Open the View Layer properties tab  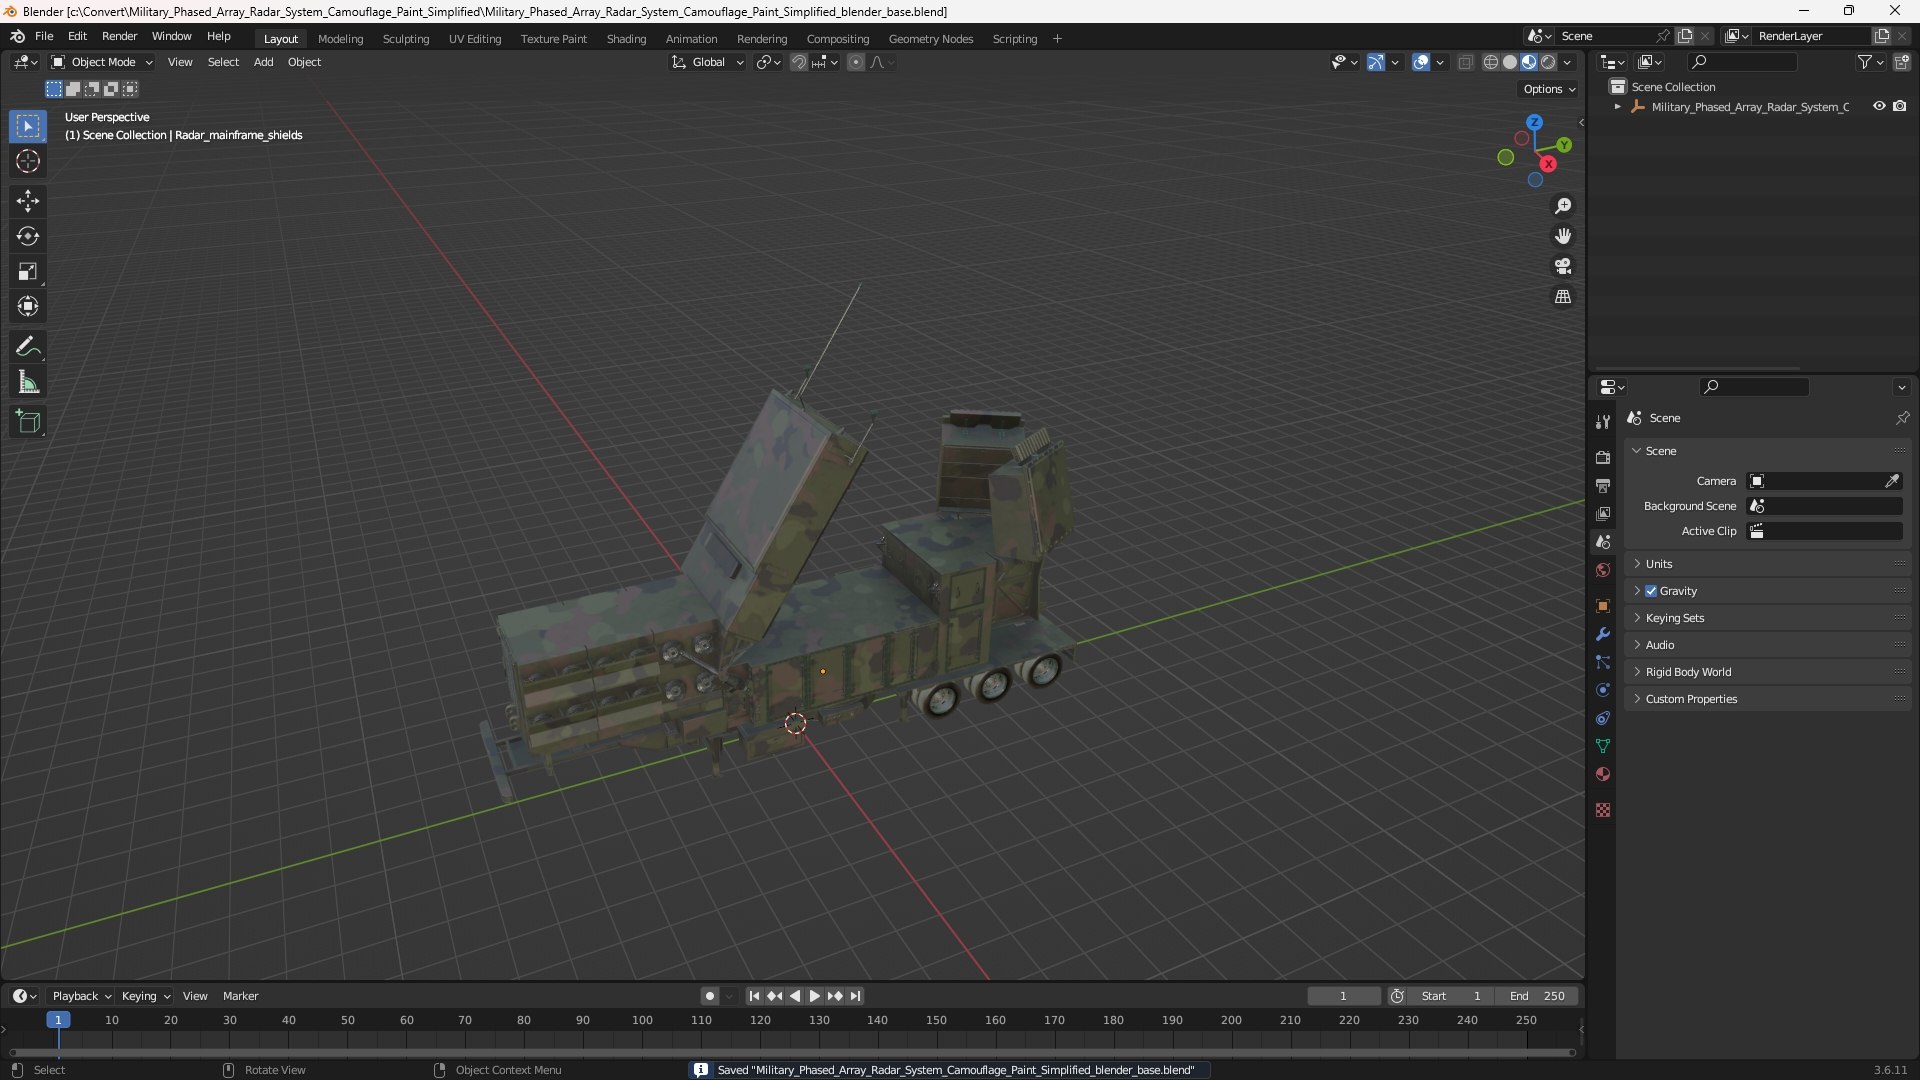click(1603, 513)
